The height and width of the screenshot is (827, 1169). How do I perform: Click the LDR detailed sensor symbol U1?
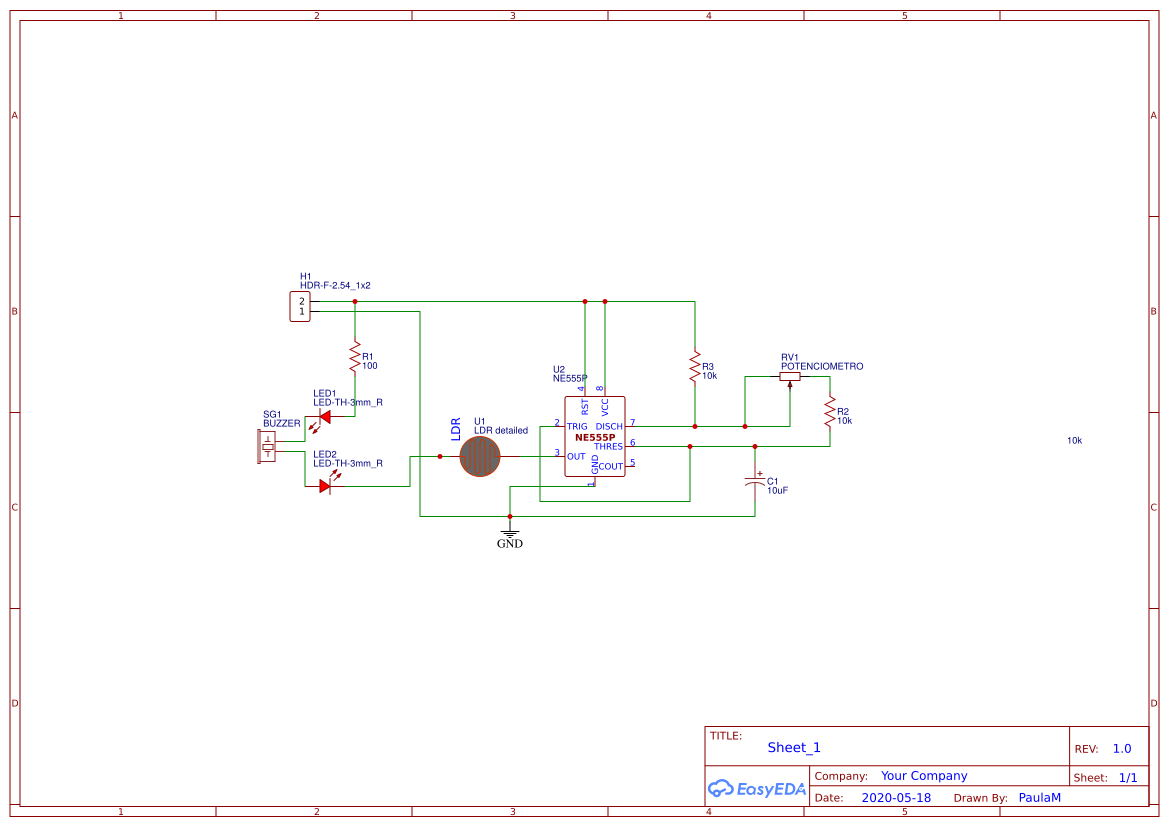click(480, 457)
